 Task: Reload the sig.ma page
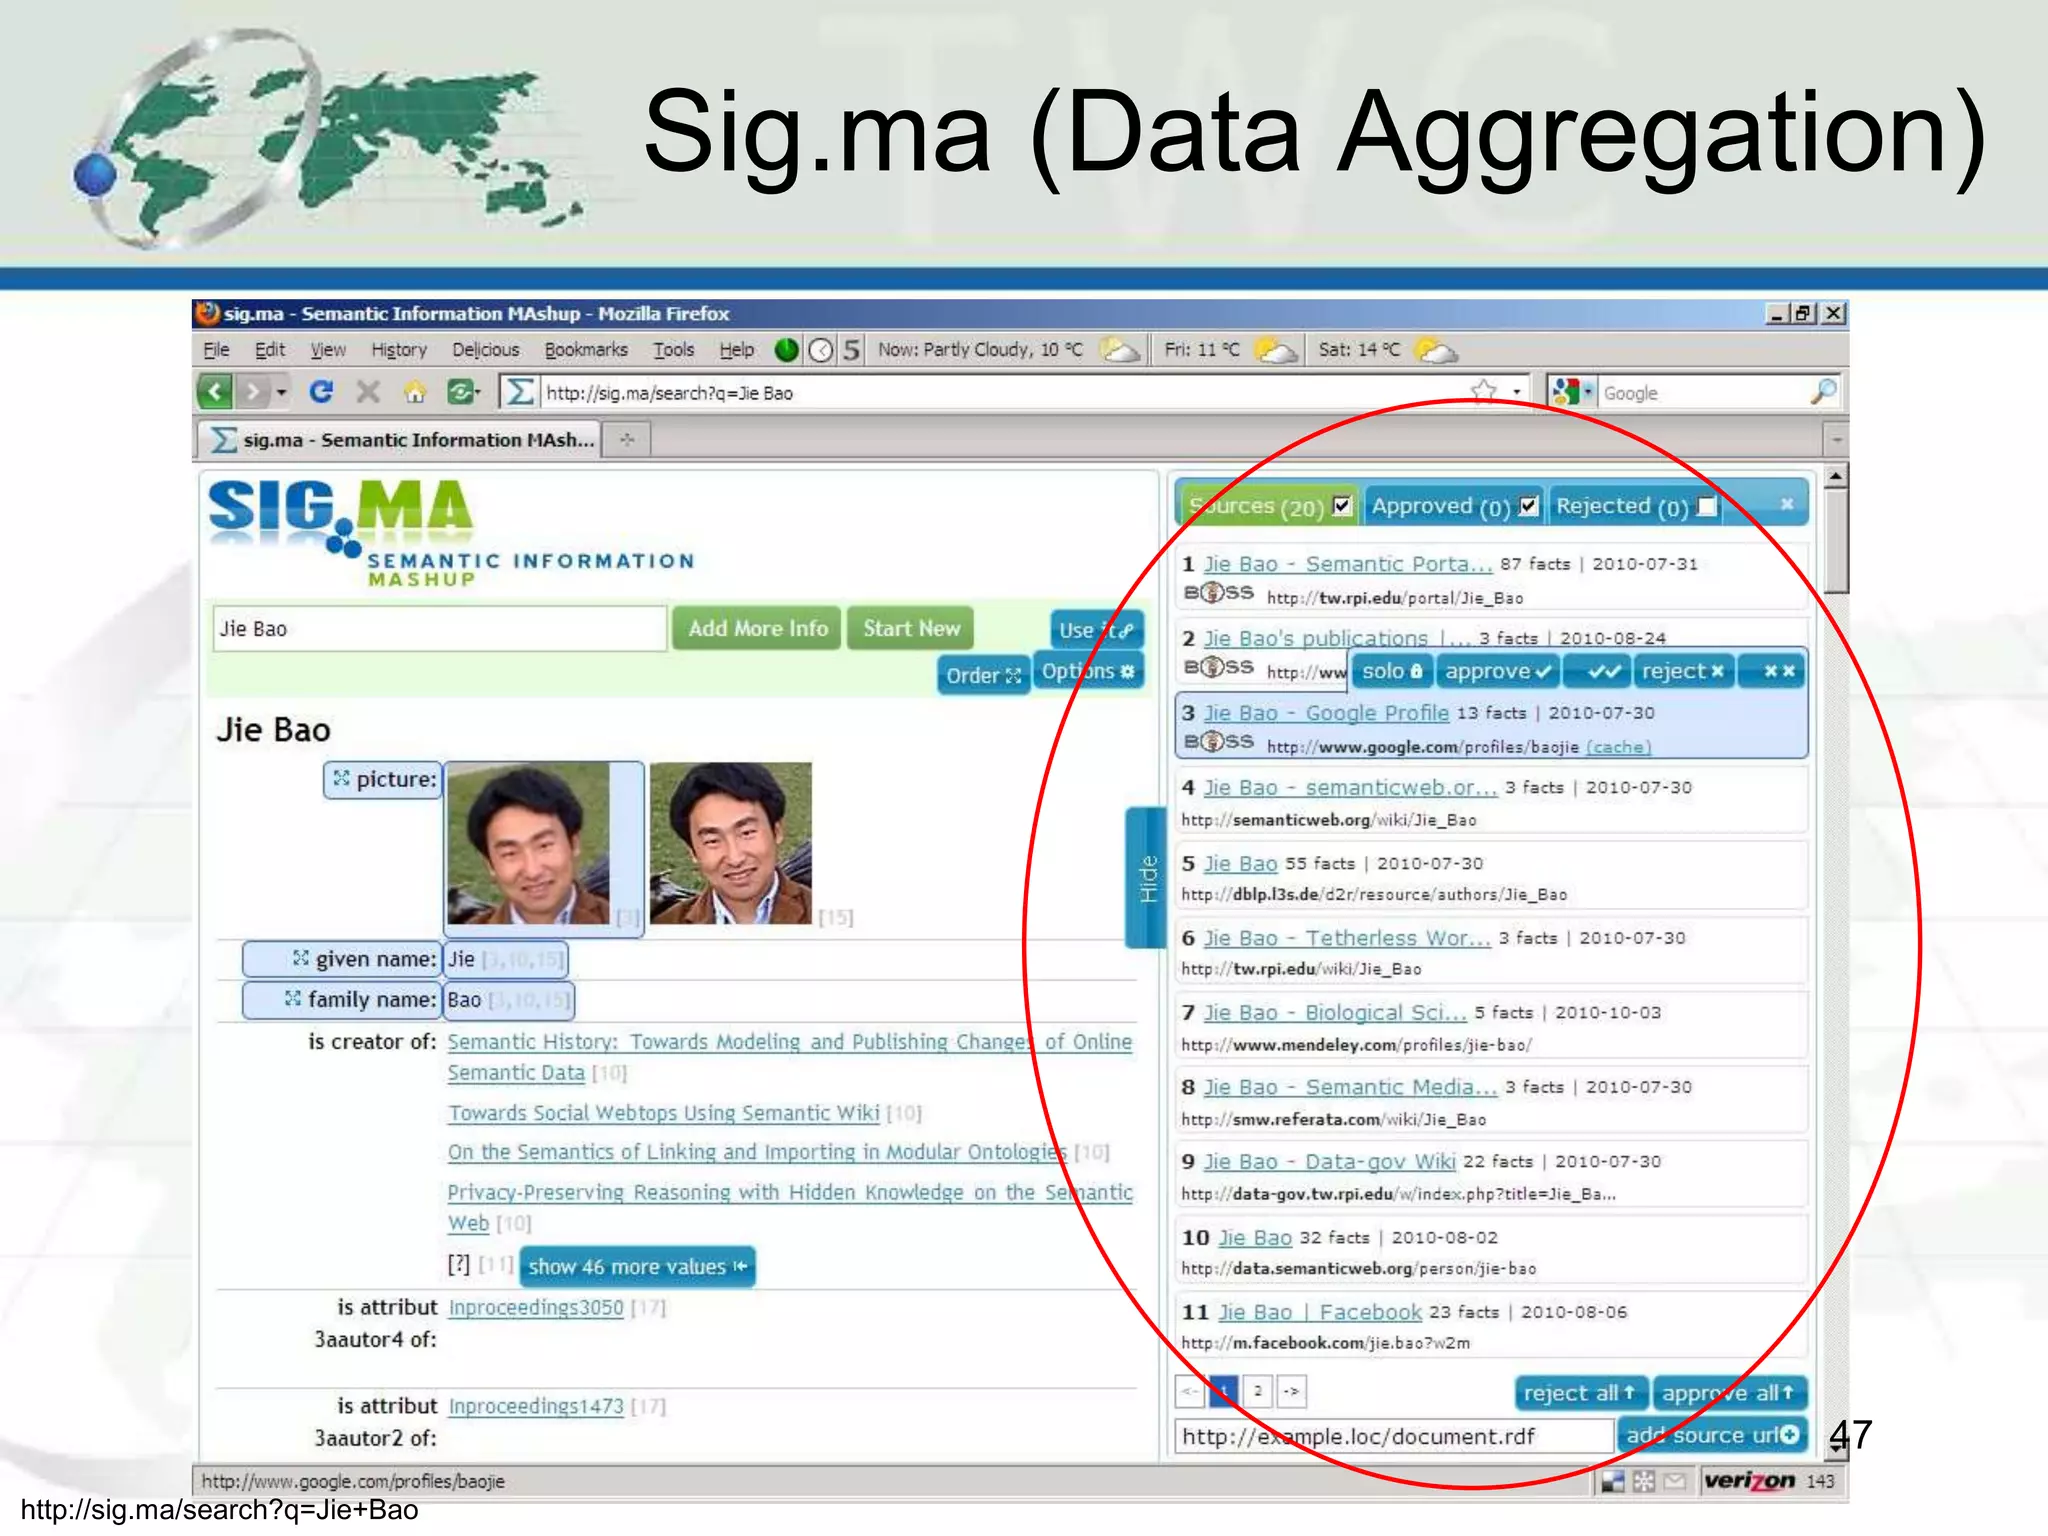pos(321,392)
